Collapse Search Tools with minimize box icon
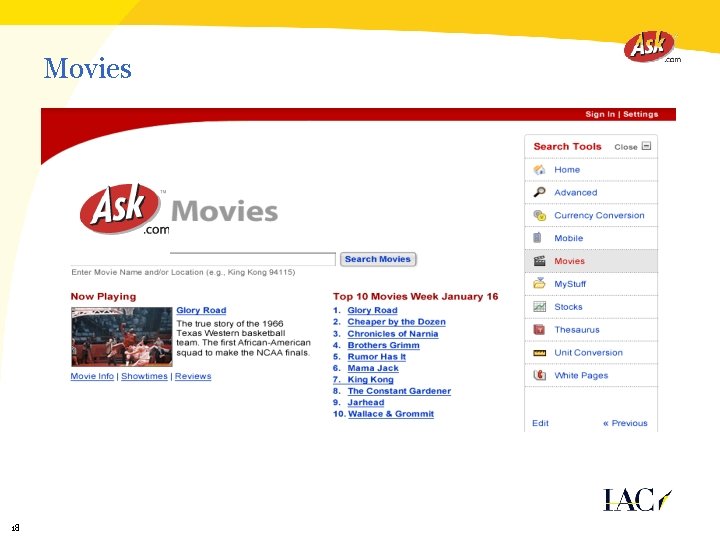720x540 pixels. pos(647,146)
